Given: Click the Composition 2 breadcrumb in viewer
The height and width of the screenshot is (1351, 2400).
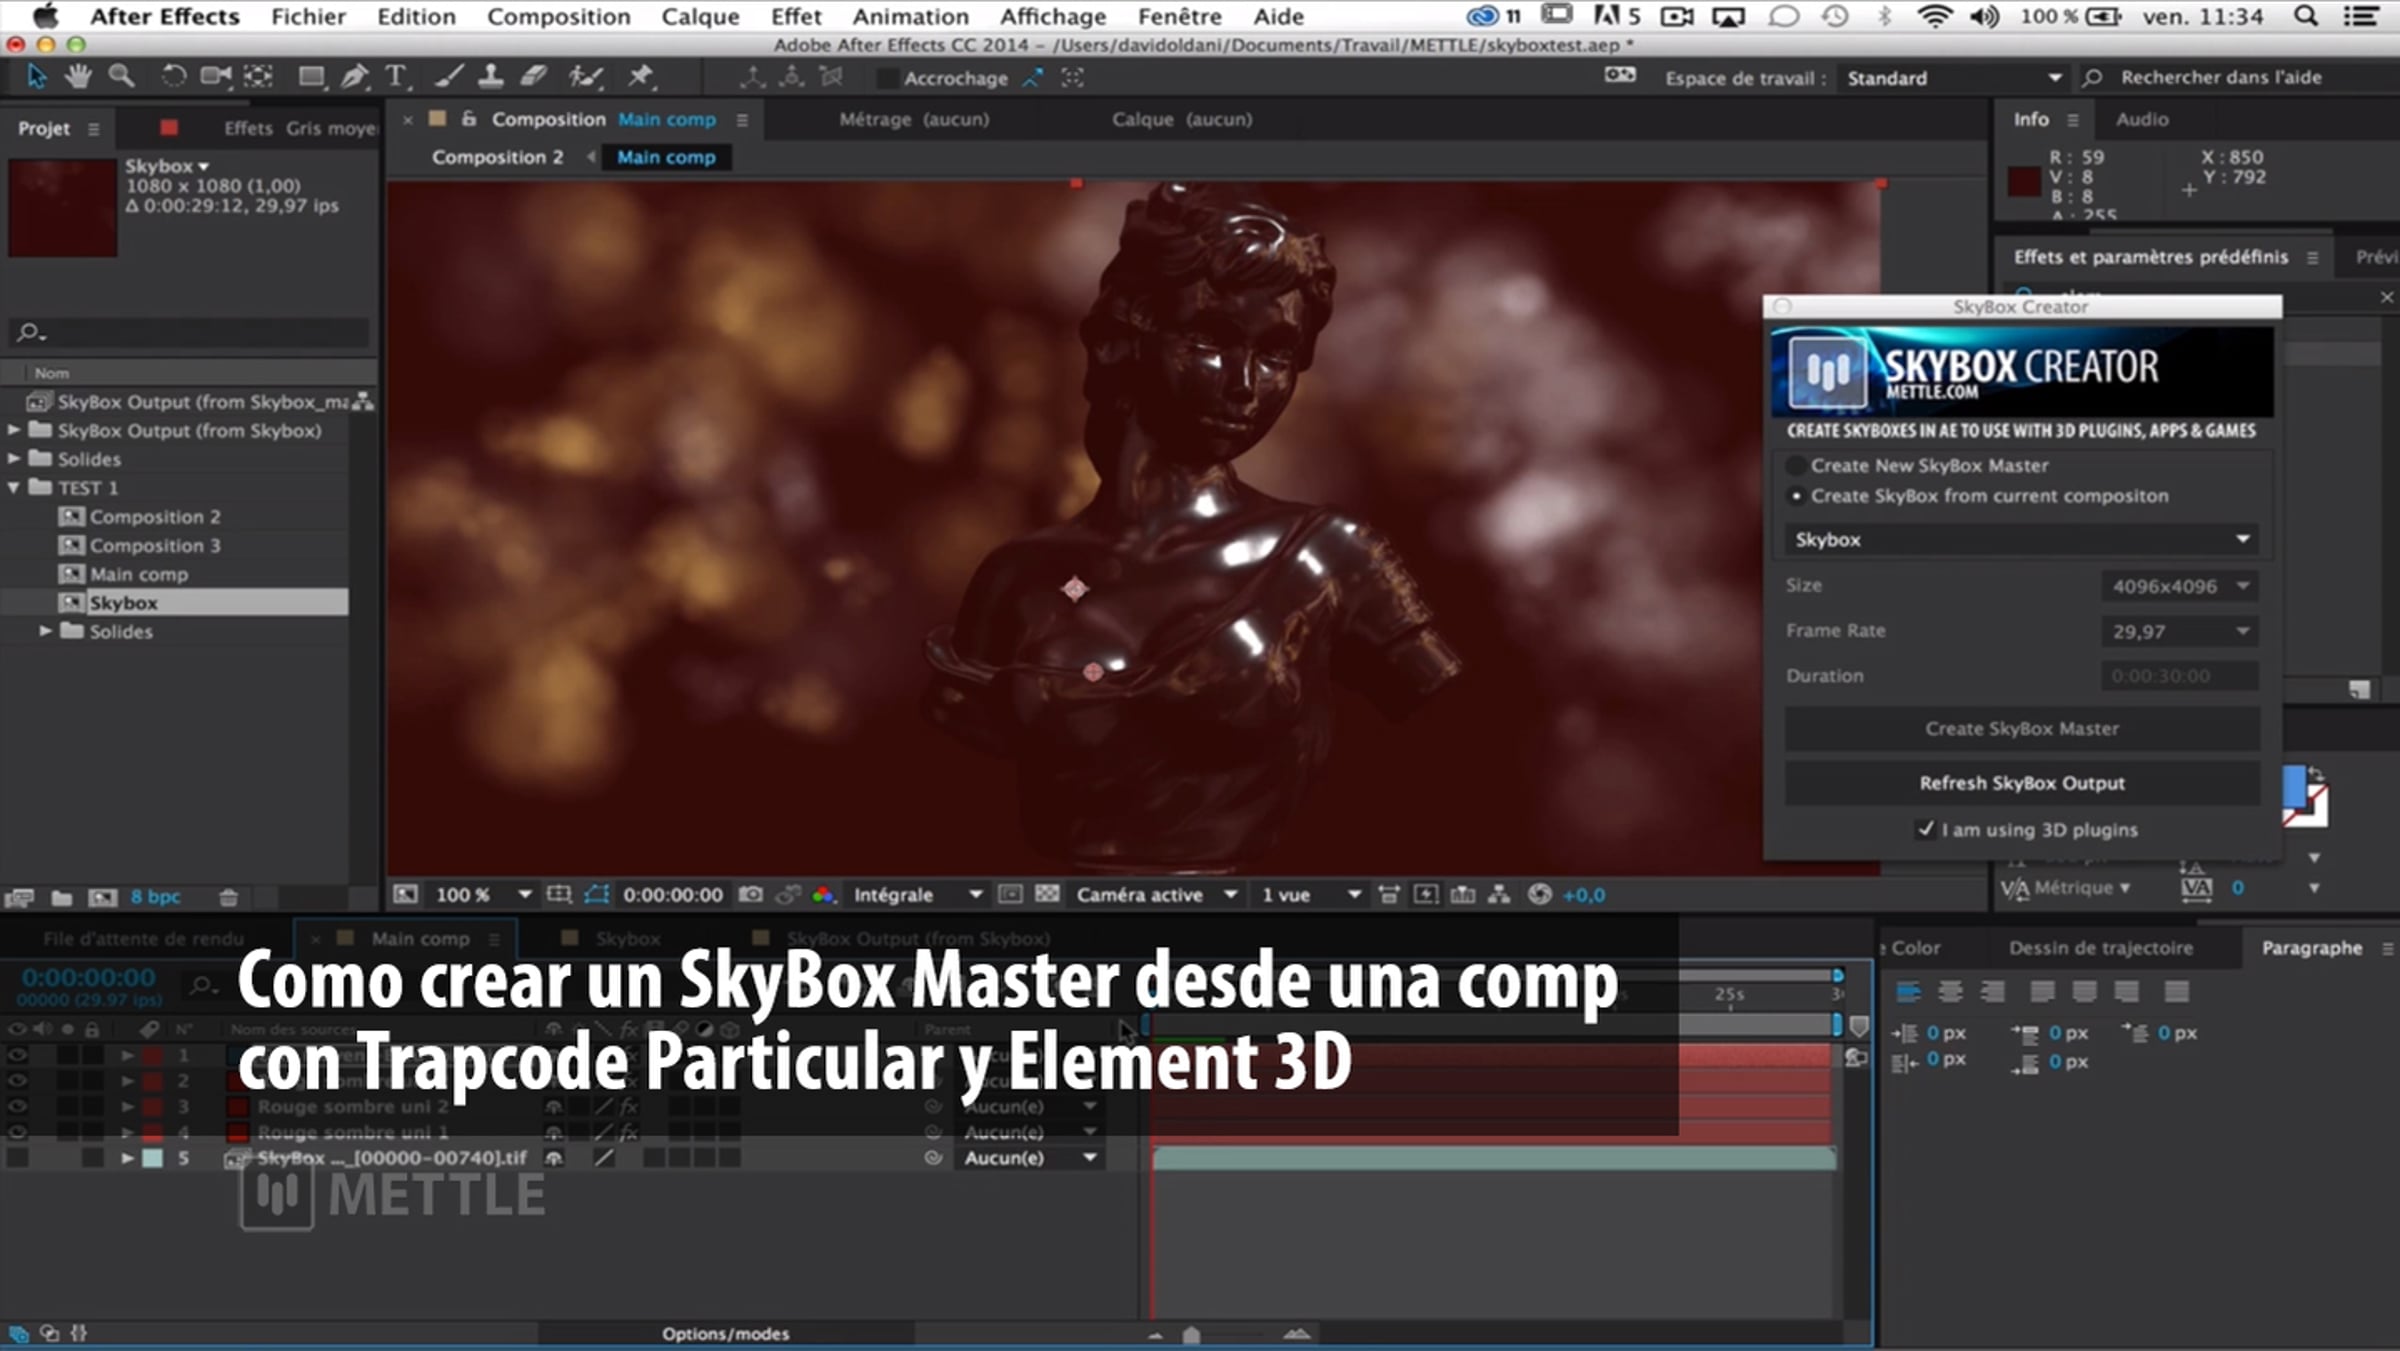Looking at the screenshot, I should [x=497, y=157].
